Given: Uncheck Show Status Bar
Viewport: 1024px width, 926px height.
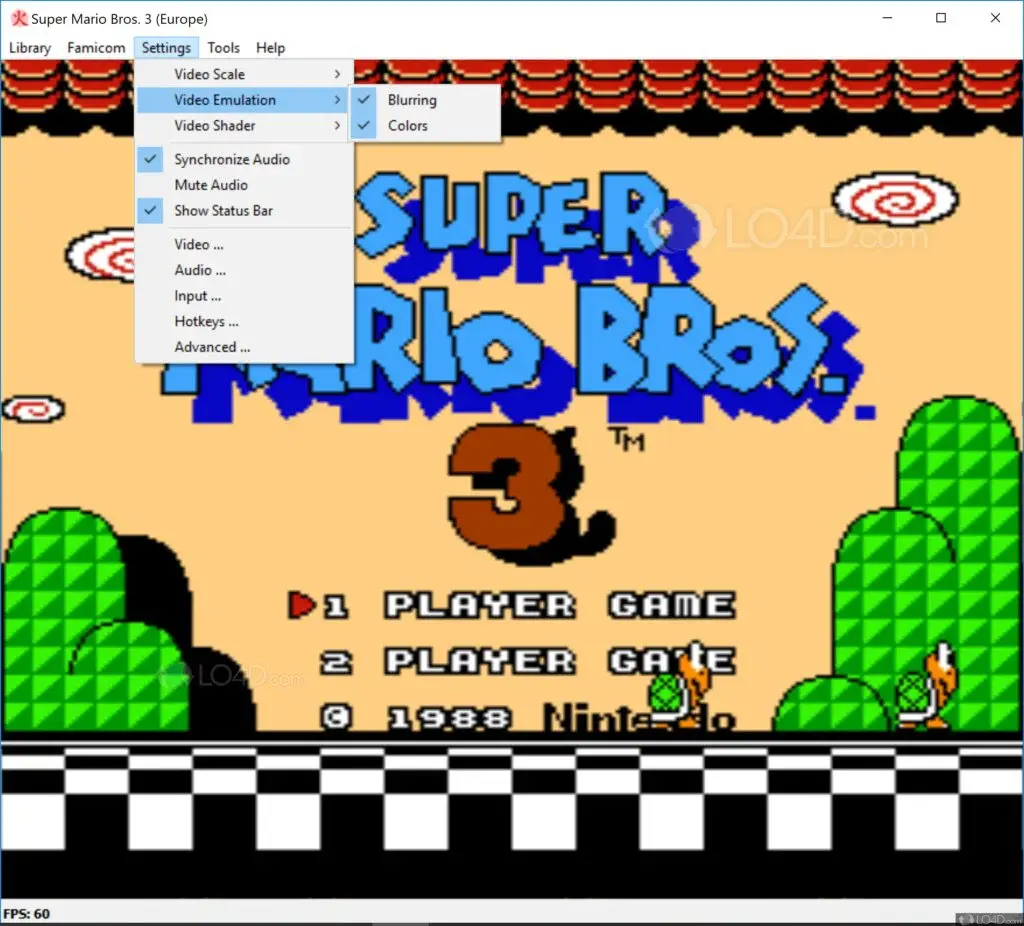Looking at the screenshot, I should [245, 210].
